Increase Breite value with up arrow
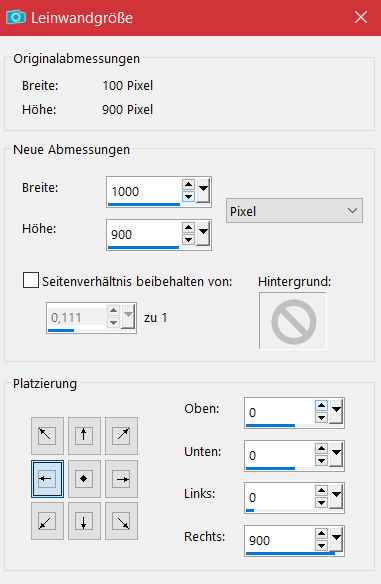381x584 pixels. pyautogui.click(x=188, y=185)
